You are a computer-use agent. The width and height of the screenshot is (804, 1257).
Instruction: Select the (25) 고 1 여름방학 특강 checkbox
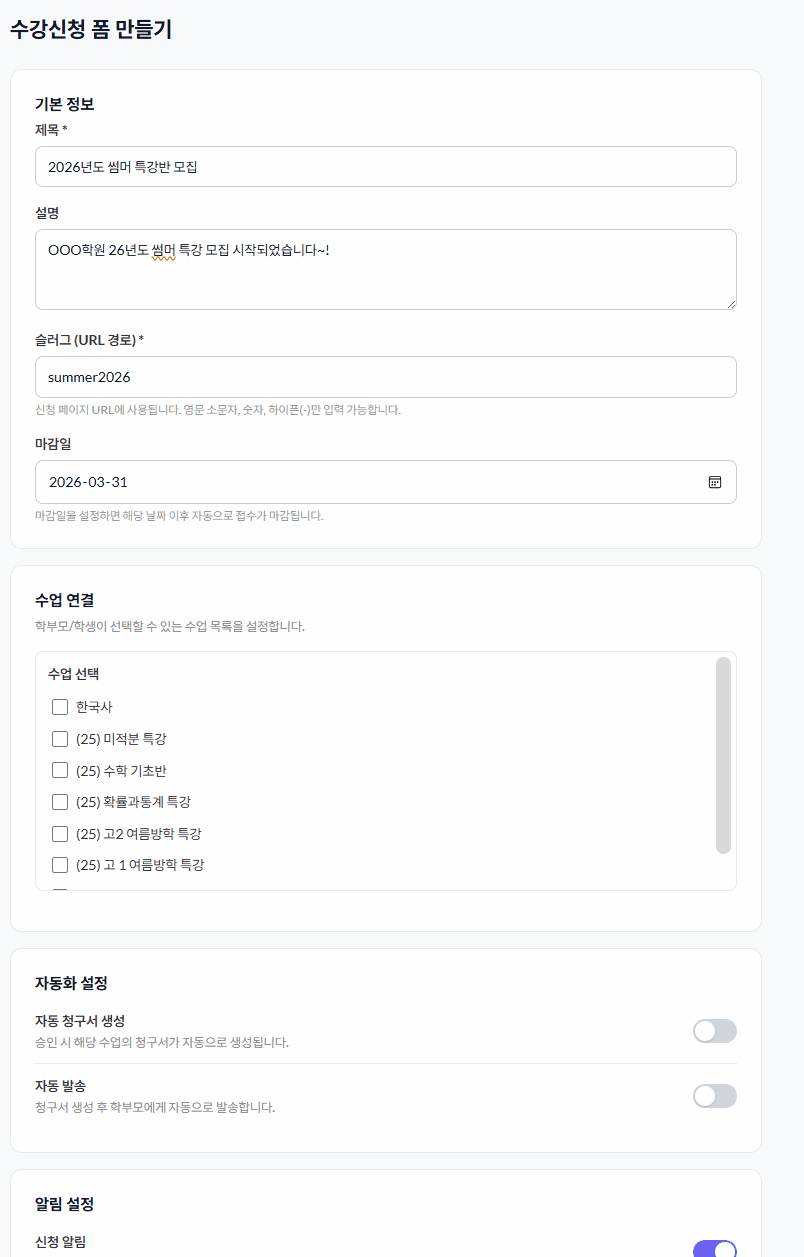pos(60,865)
